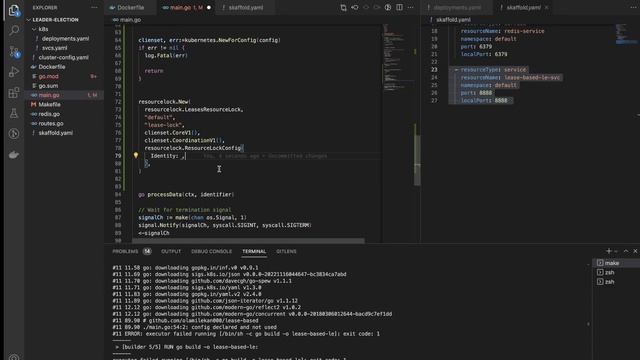Close the bottom panel
The width and height of the screenshot is (640, 360).
click(635, 251)
